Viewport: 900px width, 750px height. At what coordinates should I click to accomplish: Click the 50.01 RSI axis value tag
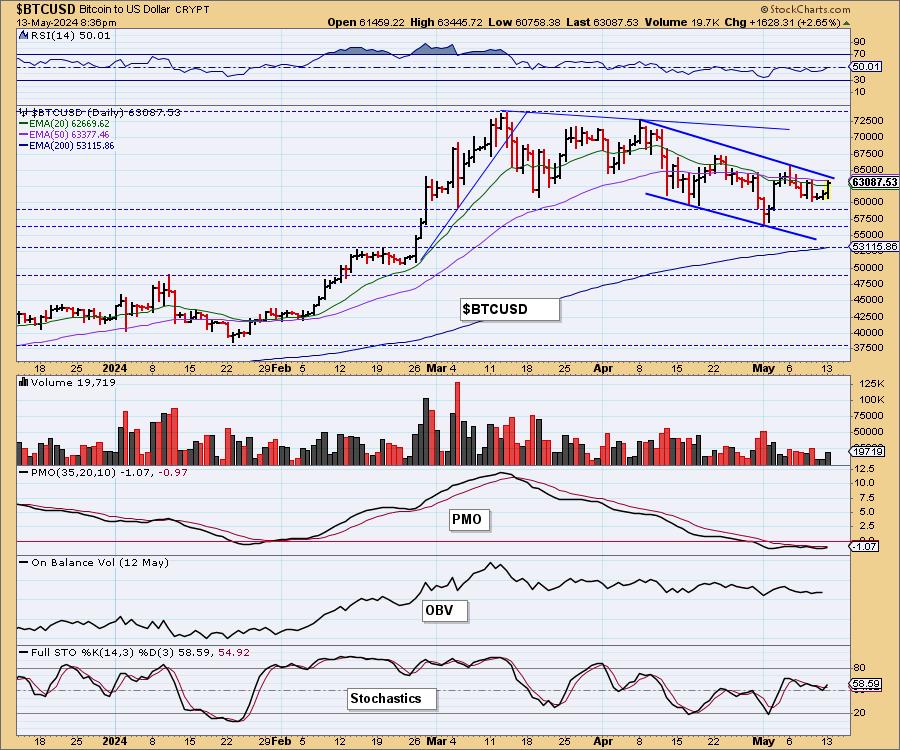(866, 67)
